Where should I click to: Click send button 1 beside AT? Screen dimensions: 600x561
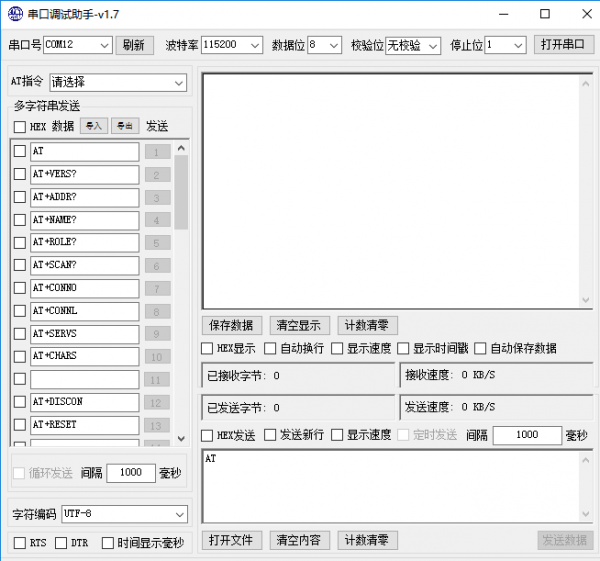pos(157,152)
